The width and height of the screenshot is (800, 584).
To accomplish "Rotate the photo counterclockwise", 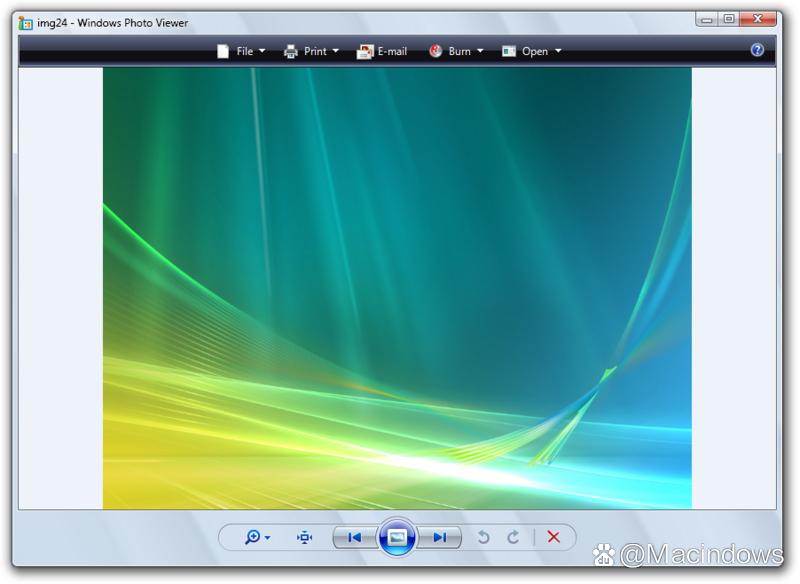I will (x=483, y=537).
